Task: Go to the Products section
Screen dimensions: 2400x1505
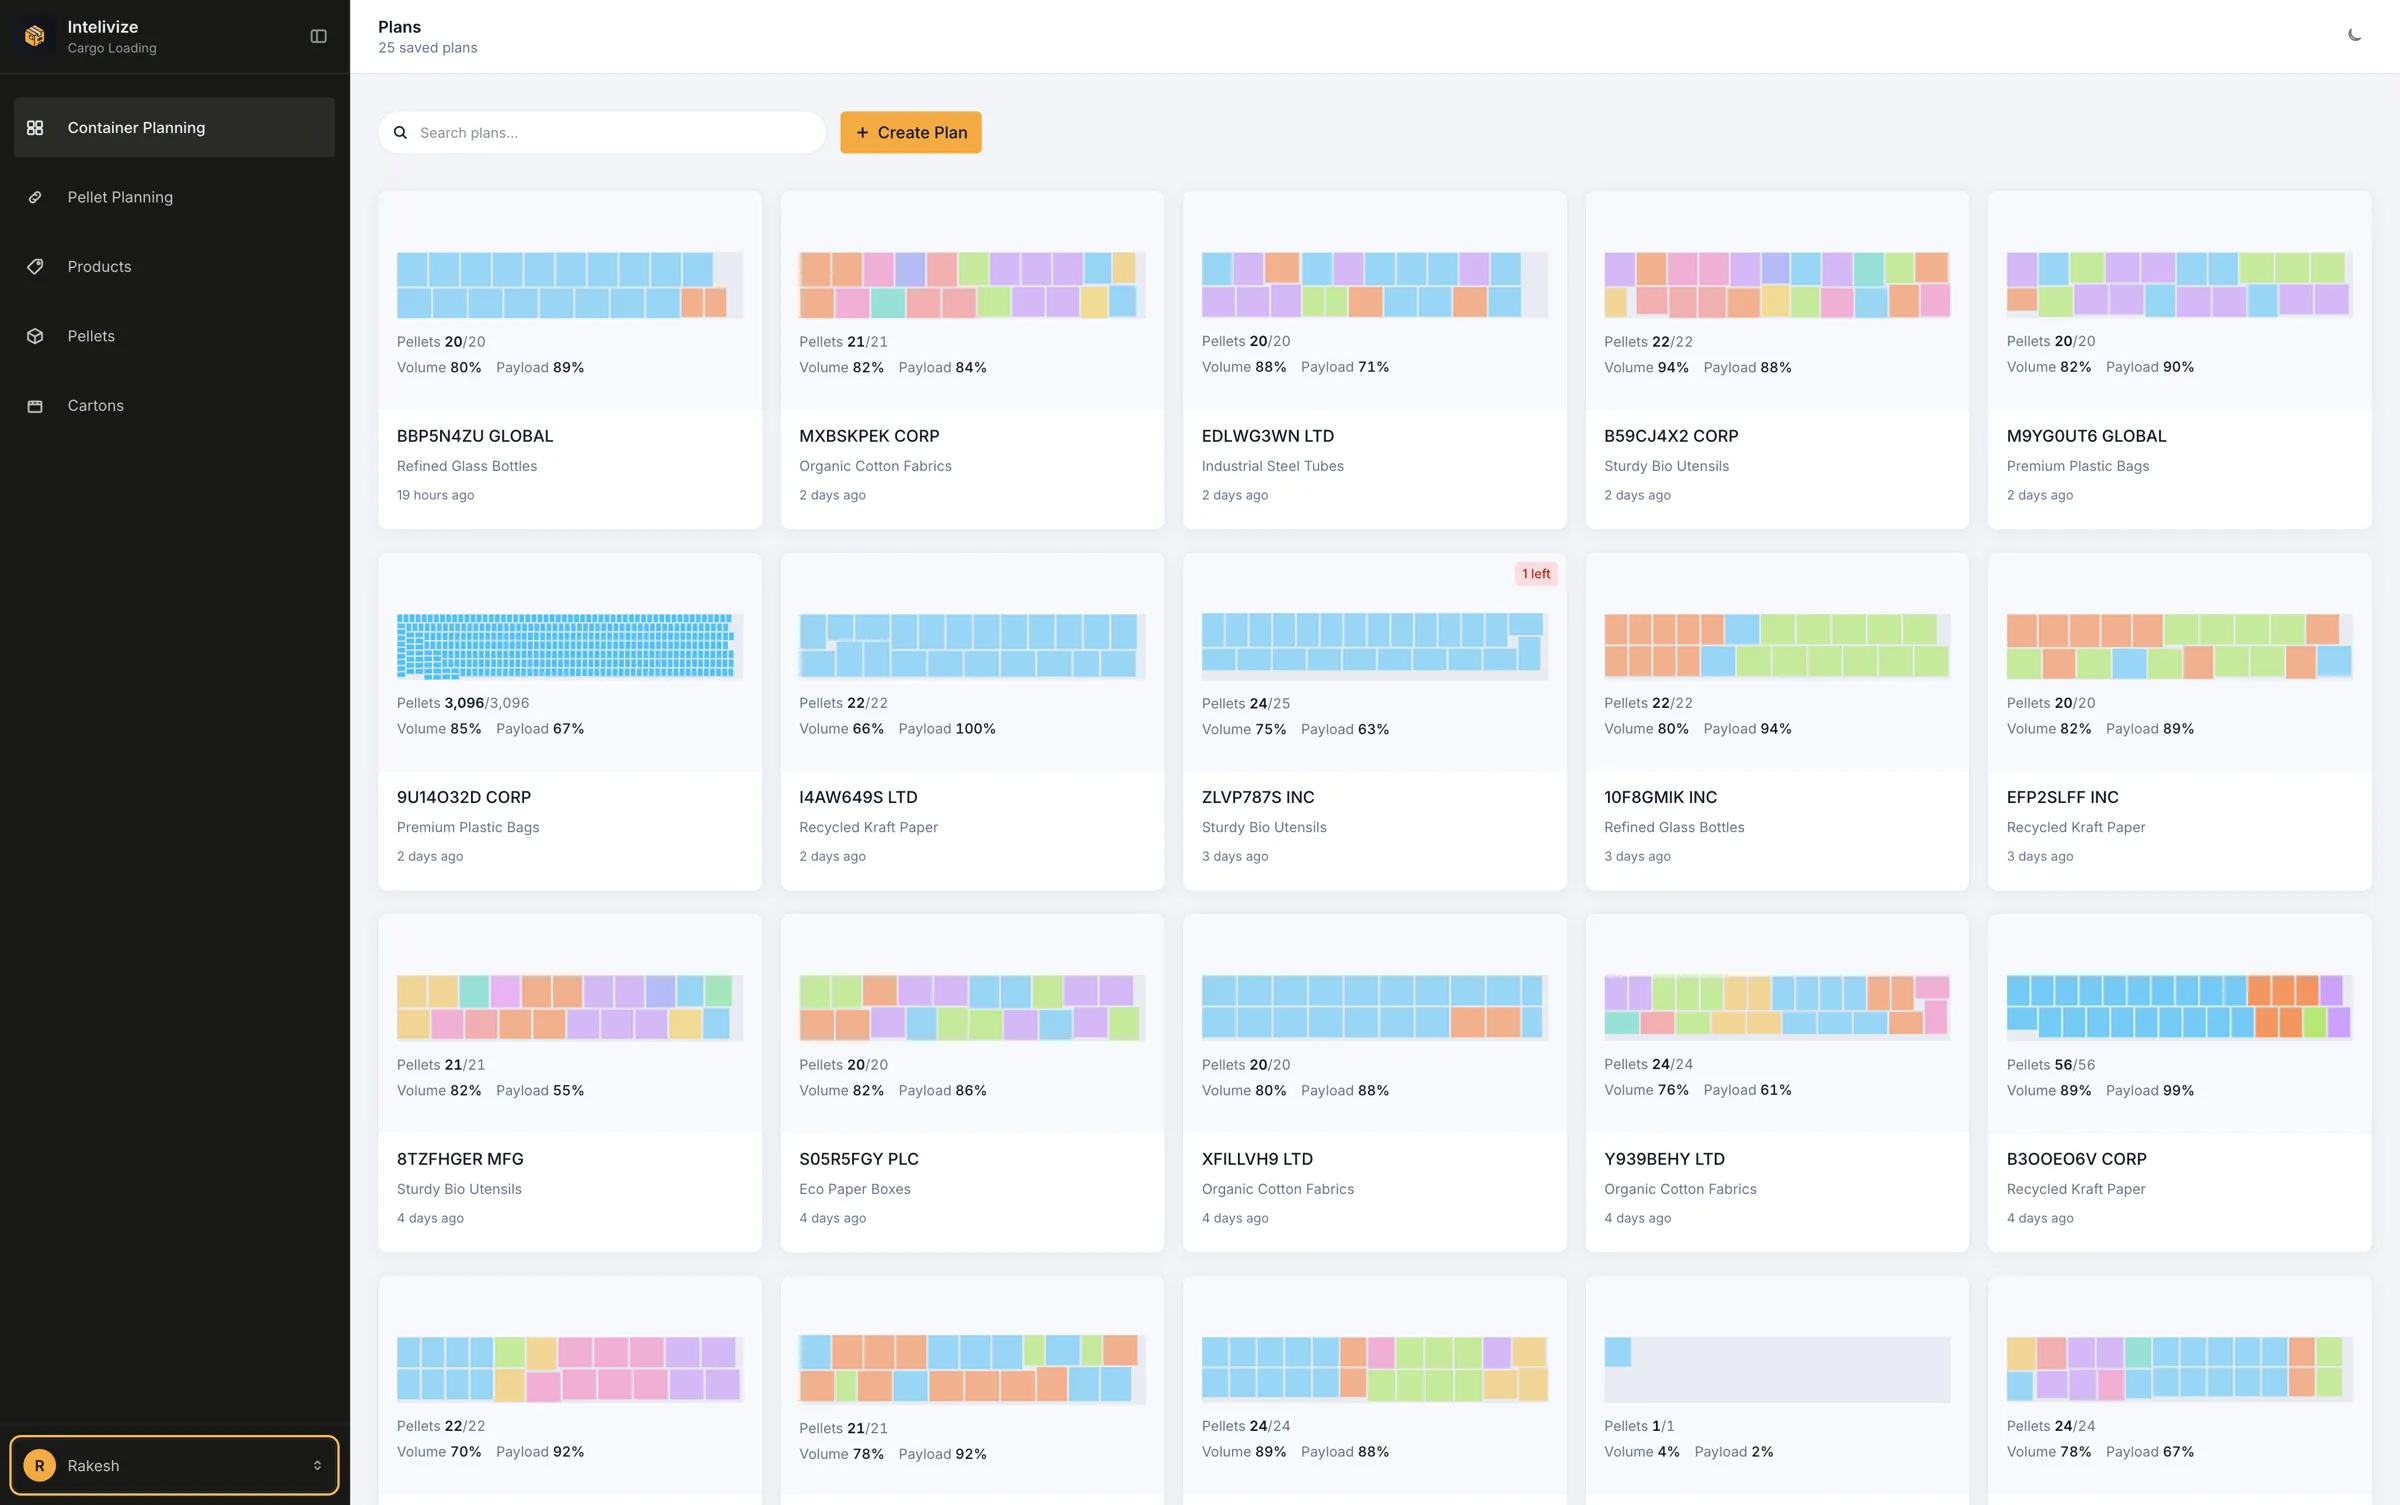Action: 174,266
